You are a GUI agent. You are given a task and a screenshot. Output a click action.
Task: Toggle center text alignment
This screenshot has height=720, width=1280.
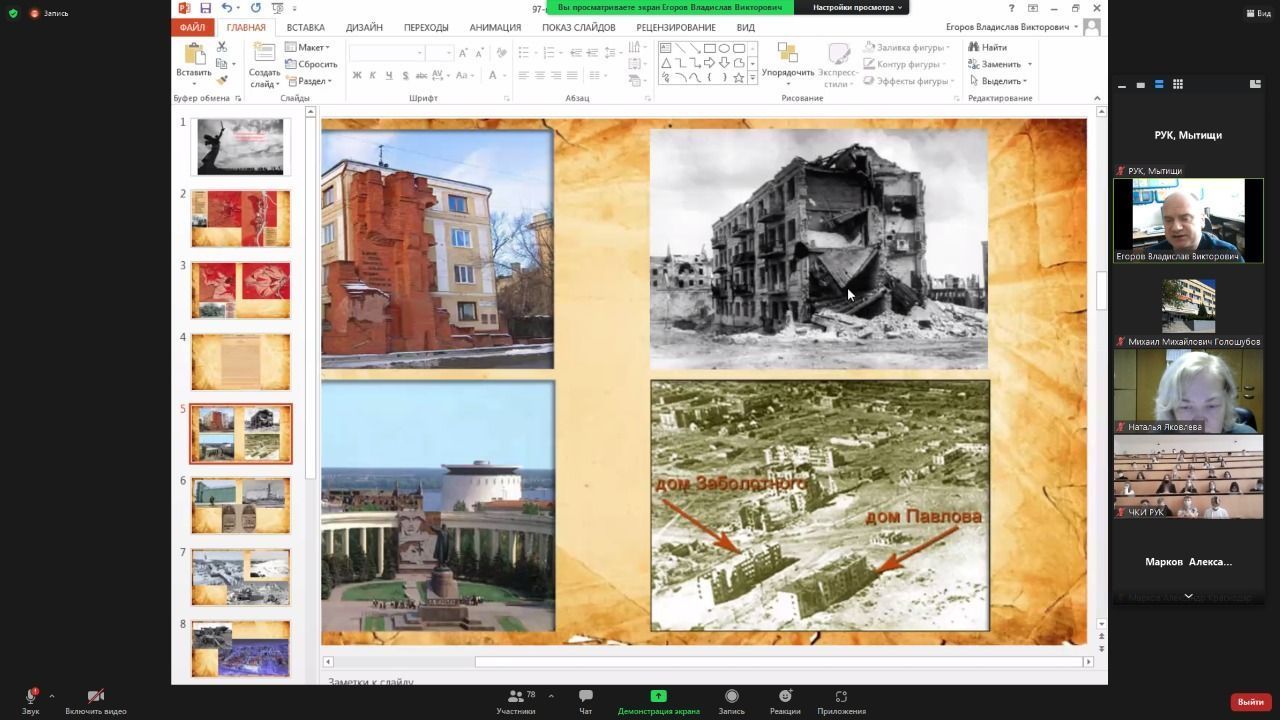540,75
